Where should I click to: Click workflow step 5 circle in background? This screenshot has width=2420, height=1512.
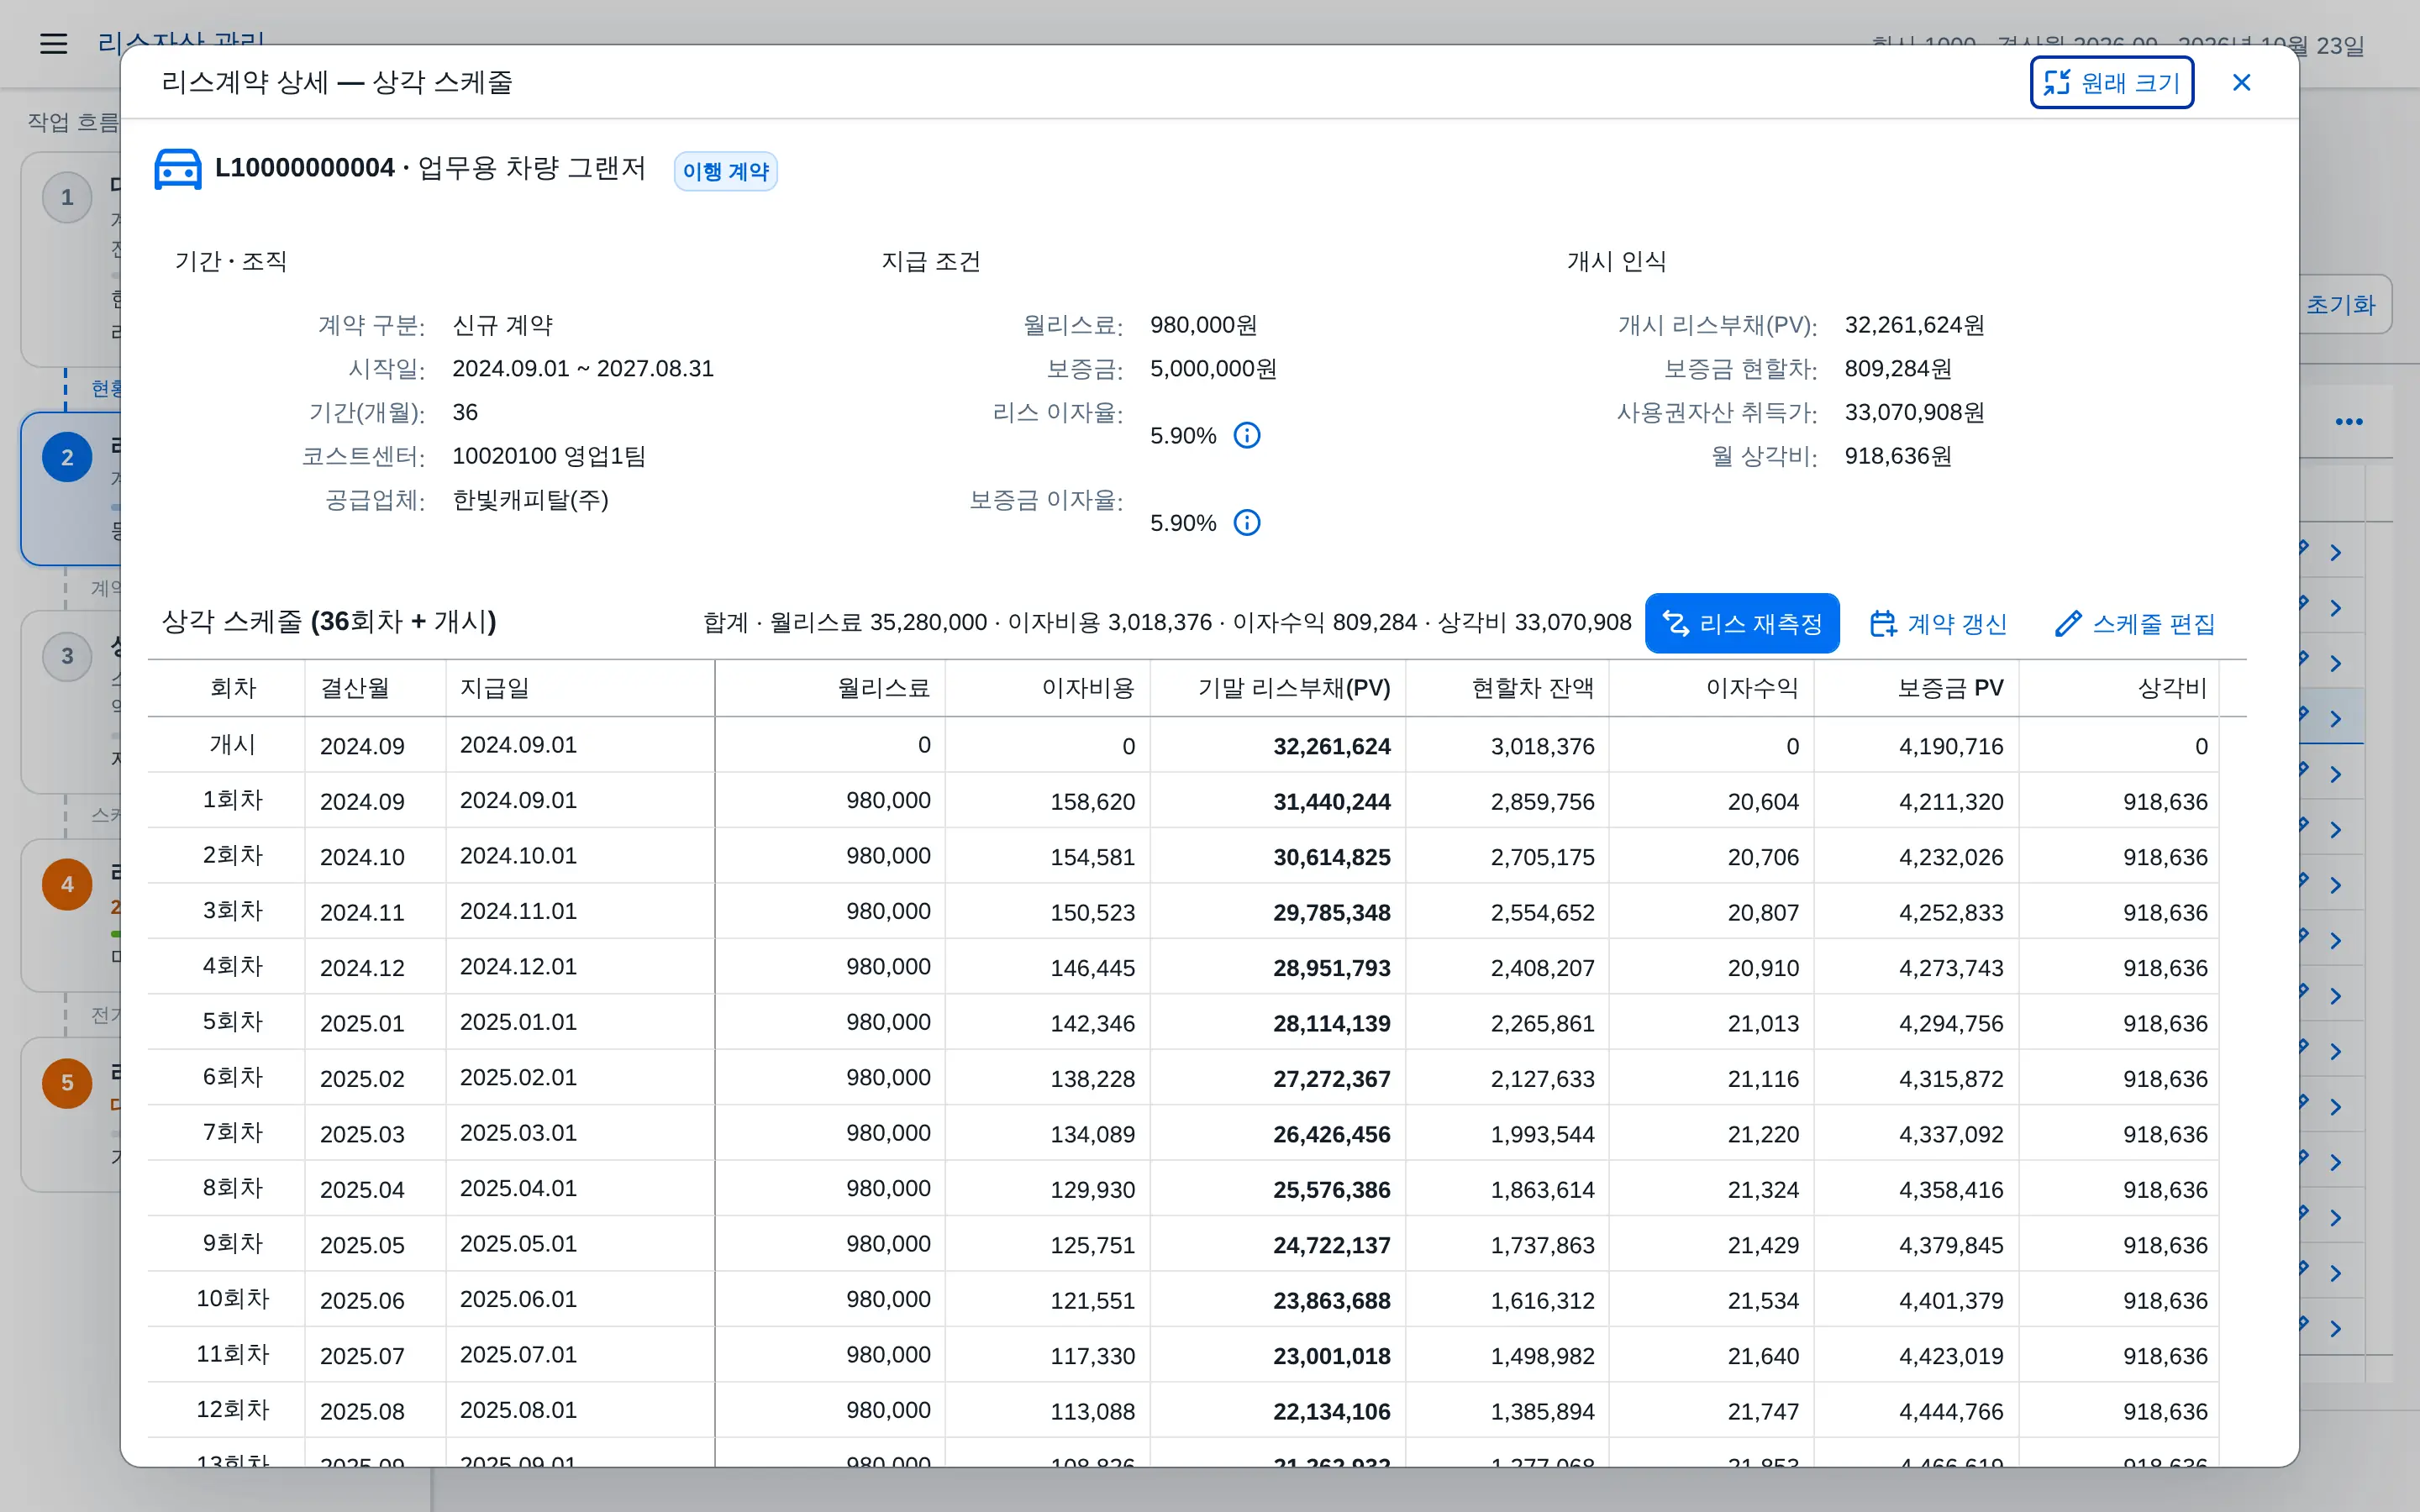click(x=67, y=1084)
